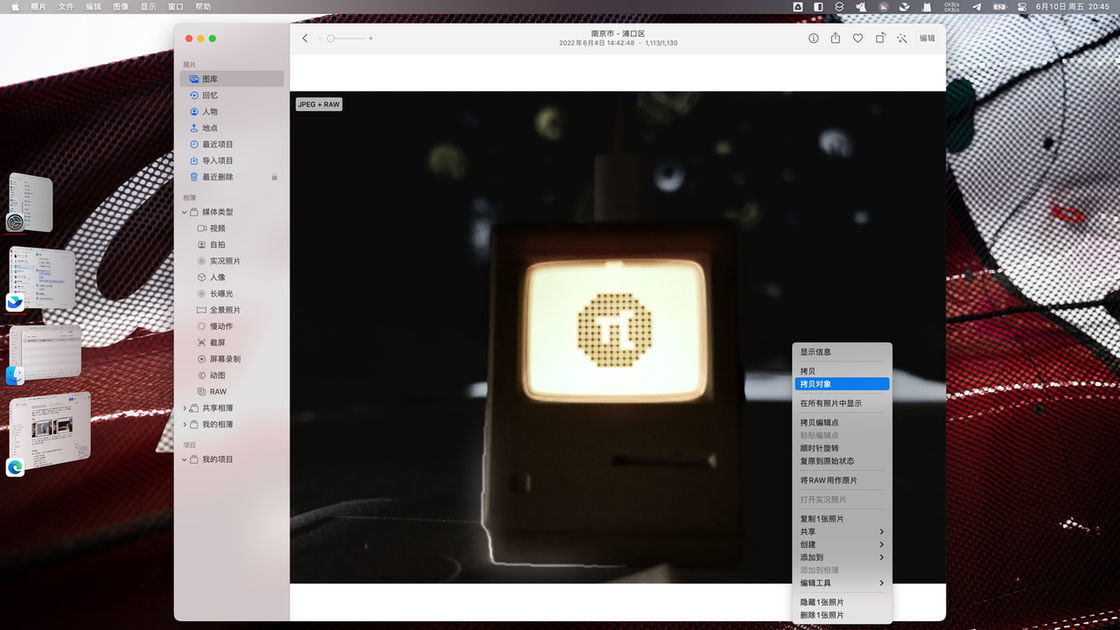The image size is (1120, 630).
Task: Open the 显示 menu in menu bar
Action: point(148,6)
